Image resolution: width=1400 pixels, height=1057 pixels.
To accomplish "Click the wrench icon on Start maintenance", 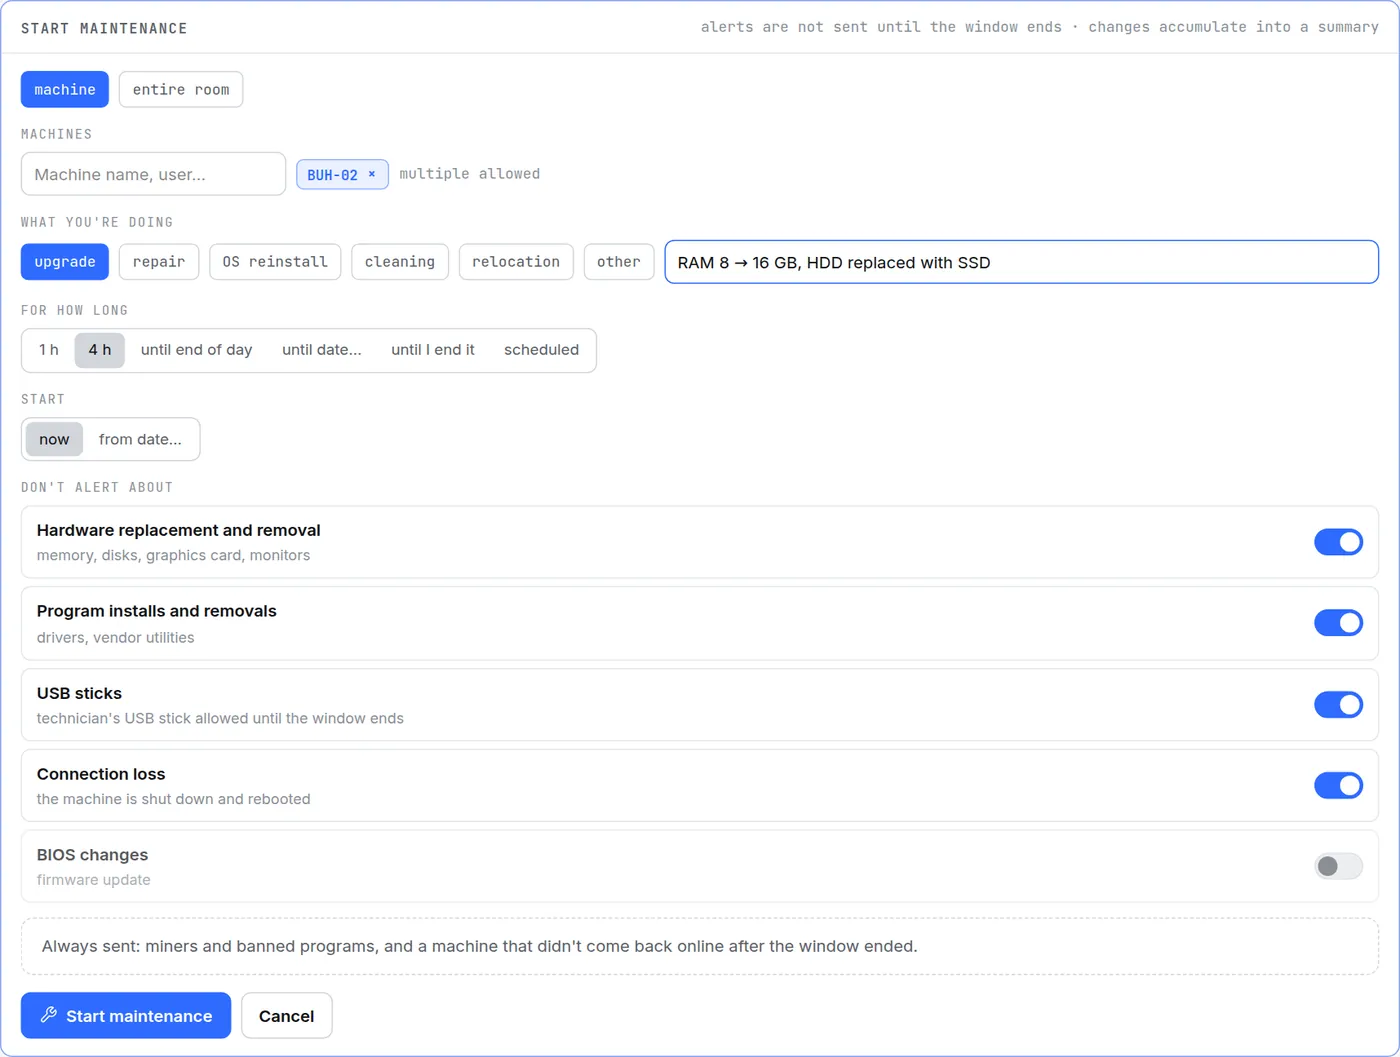I will [x=48, y=1015].
